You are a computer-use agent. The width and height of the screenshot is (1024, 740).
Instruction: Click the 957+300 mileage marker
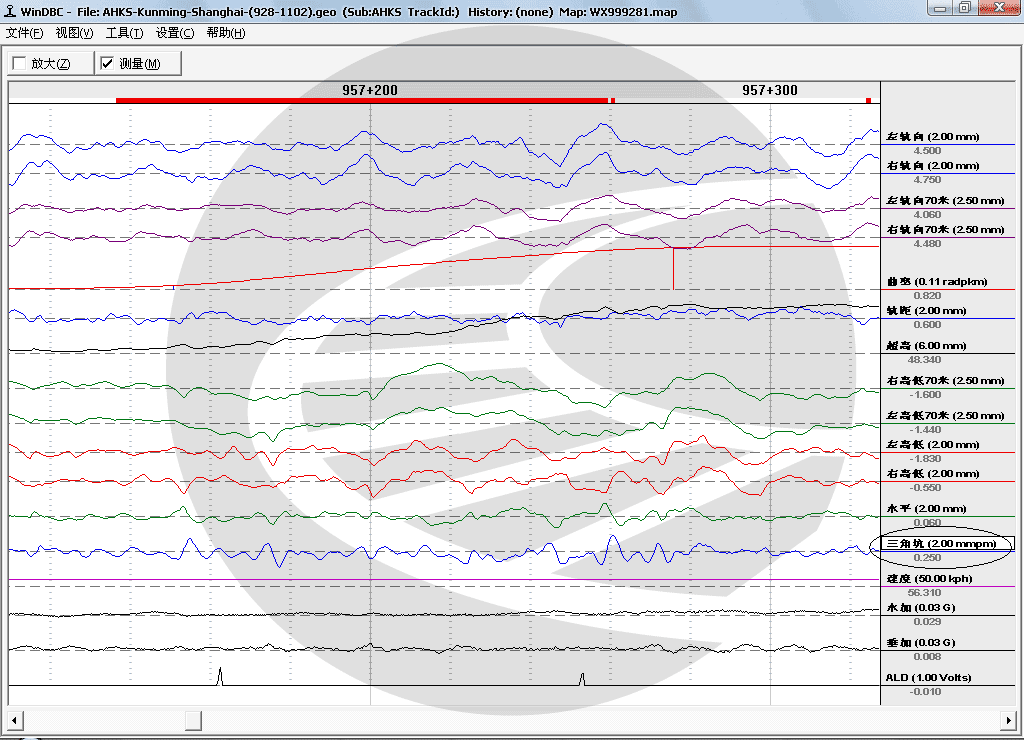tap(769, 90)
